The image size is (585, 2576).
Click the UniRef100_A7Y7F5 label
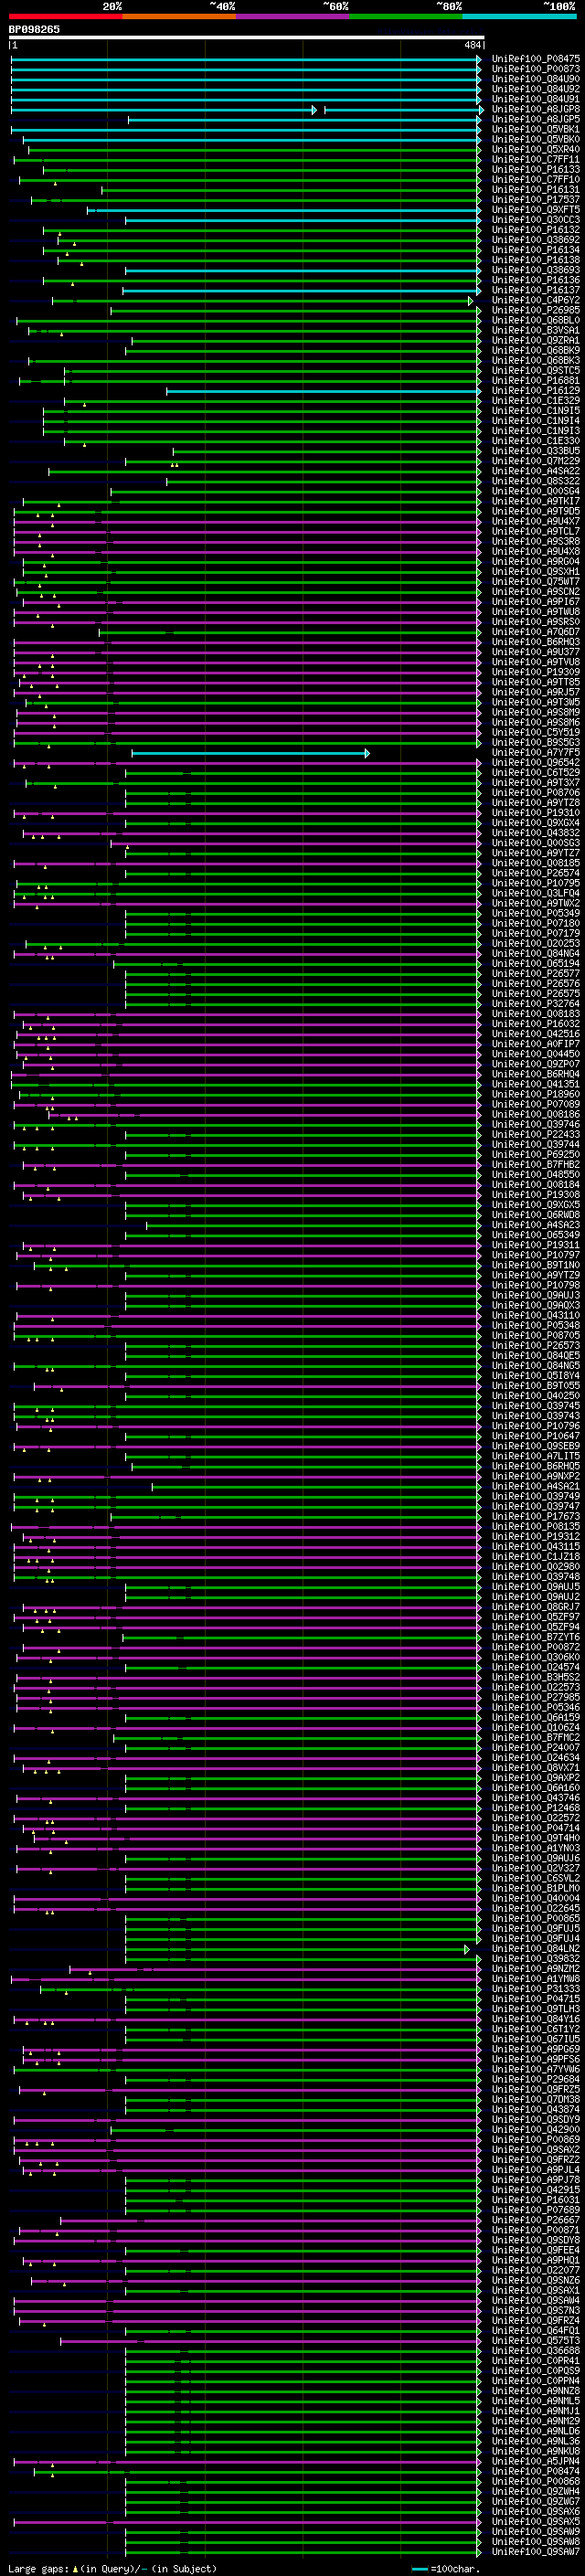point(536,753)
